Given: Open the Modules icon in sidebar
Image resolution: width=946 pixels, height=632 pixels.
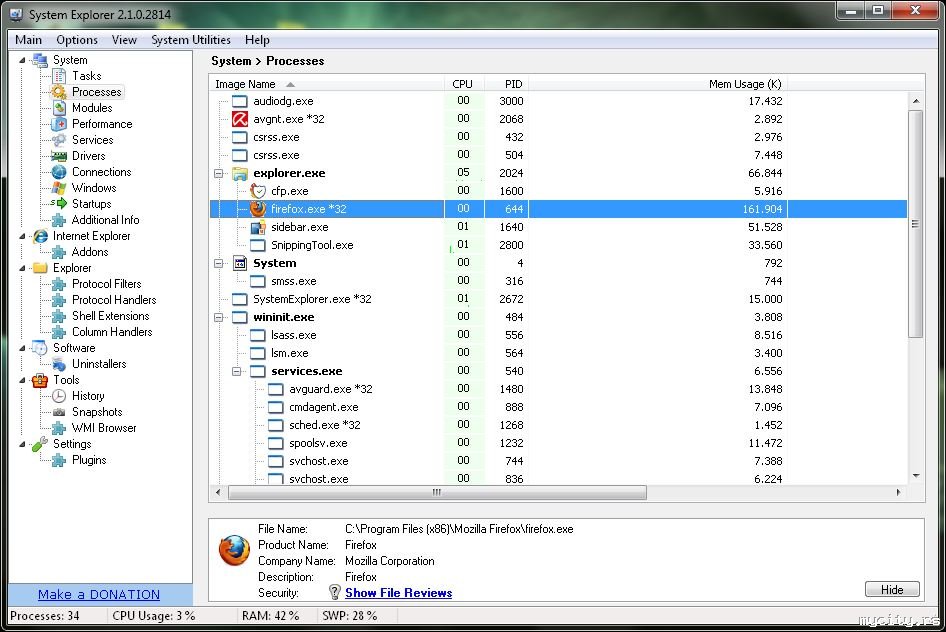Looking at the screenshot, I should [59, 108].
